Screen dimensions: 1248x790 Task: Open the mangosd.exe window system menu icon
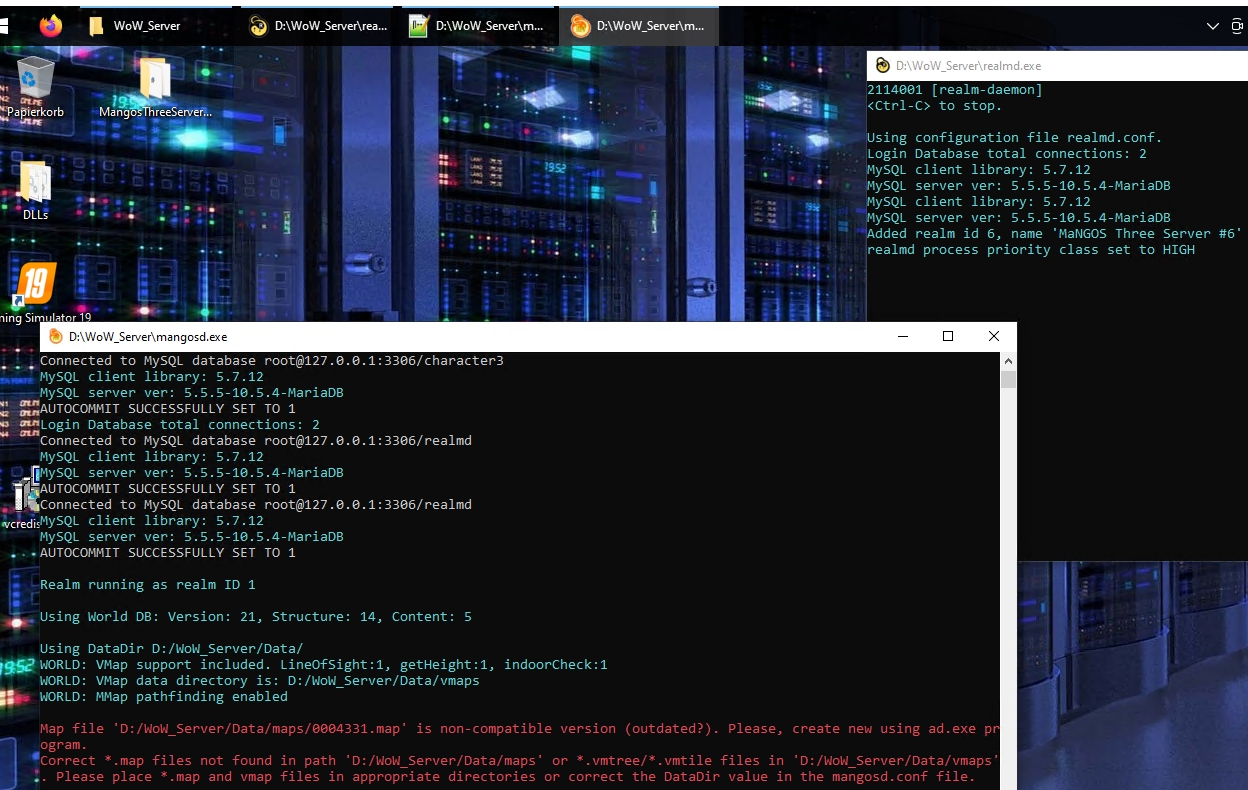(x=56, y=337)
